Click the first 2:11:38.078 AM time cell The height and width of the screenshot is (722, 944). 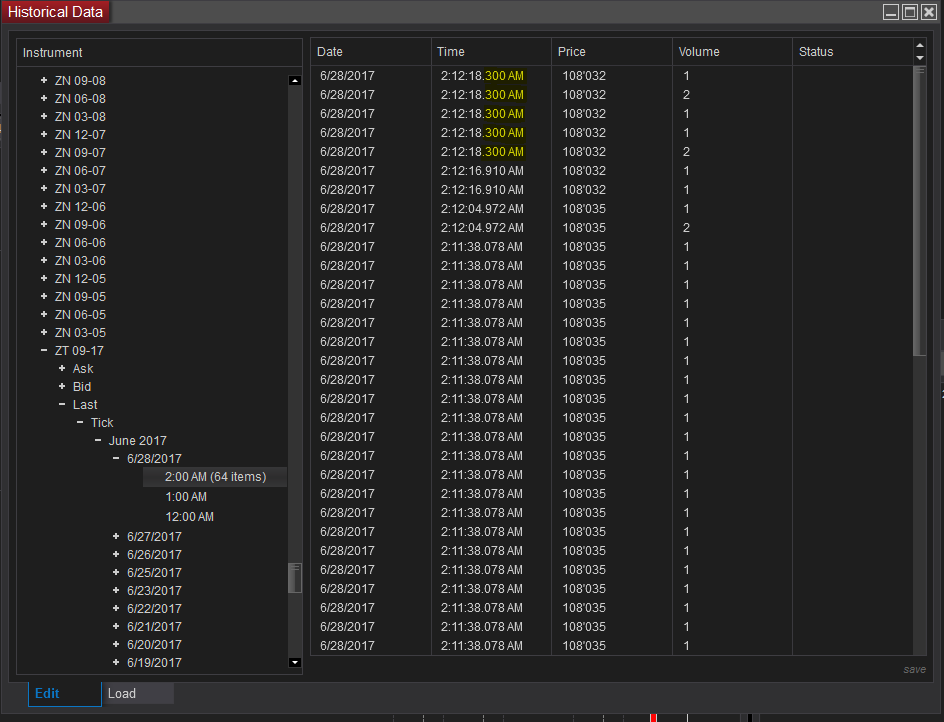click(x=482, y=247)
